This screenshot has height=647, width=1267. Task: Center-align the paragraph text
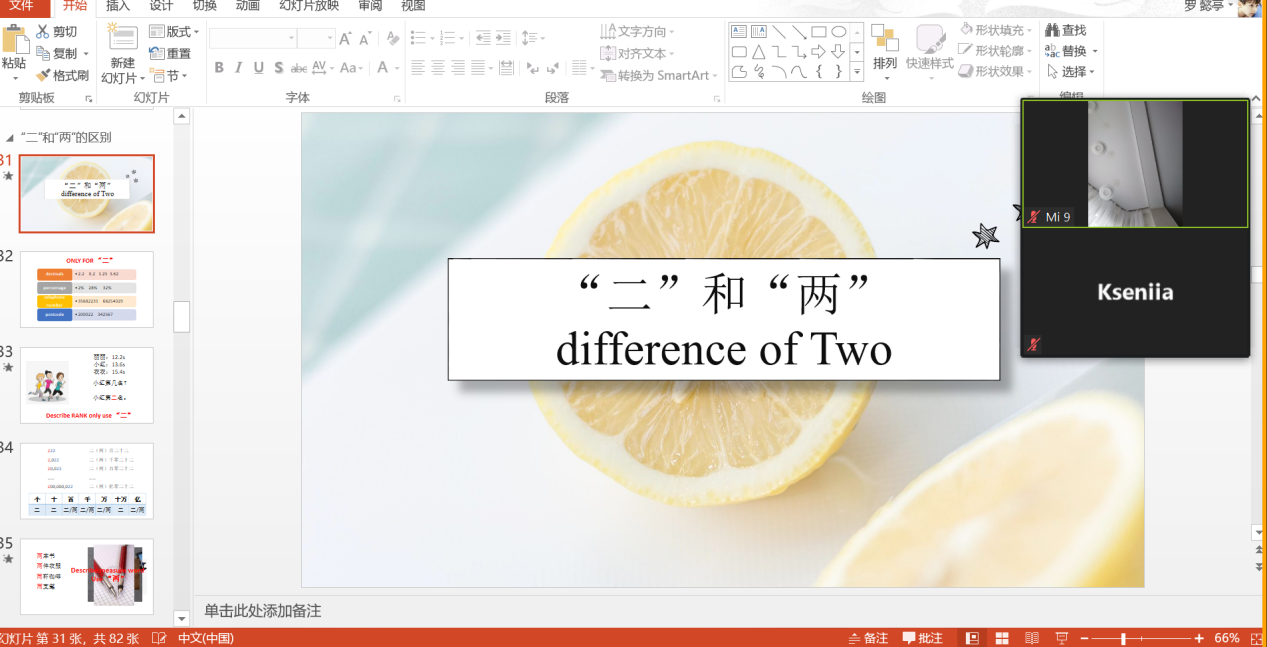pyautogui.click(x=438, y=68)
